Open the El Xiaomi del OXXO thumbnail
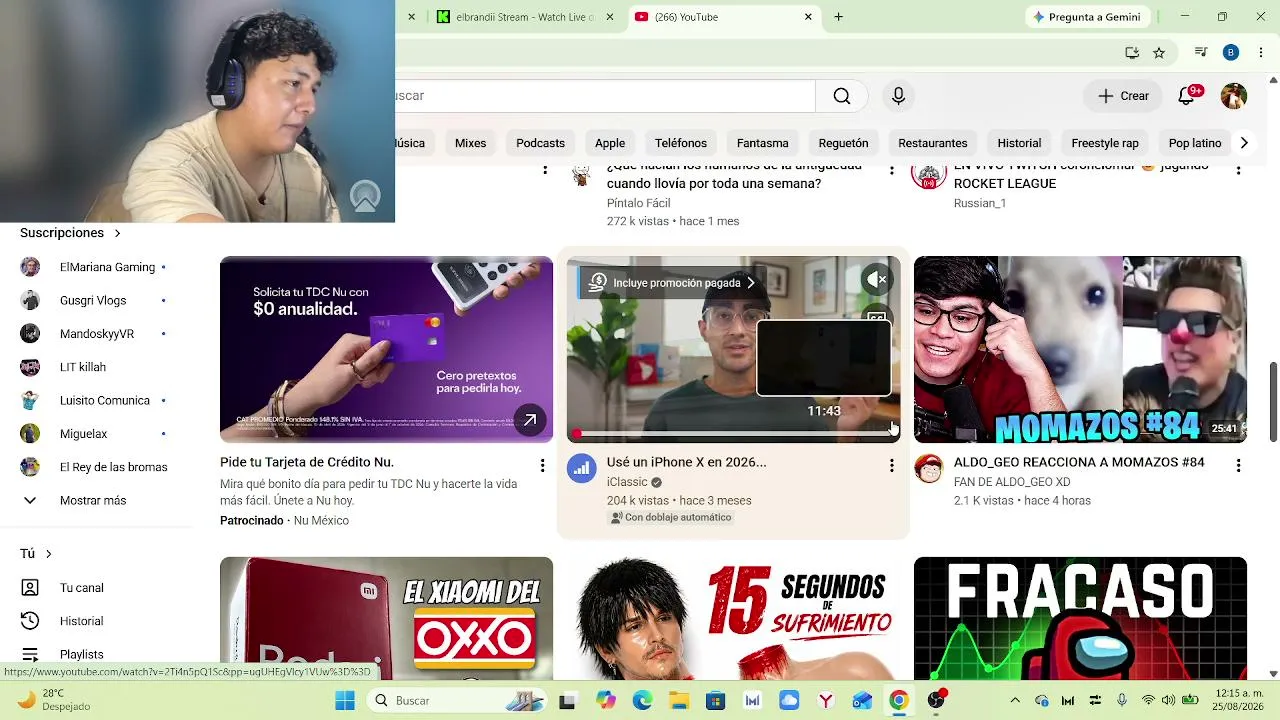The image size is (1280, 720). tap(386, 618)
